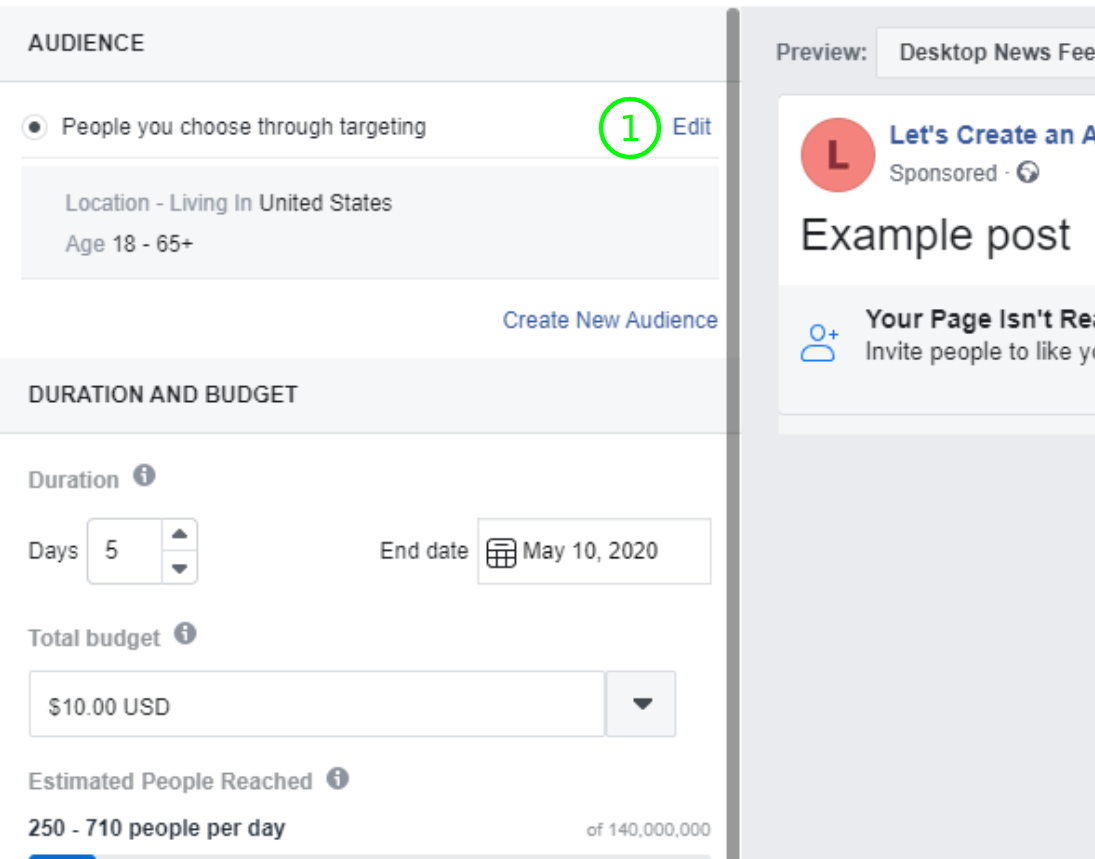This screenshot has height=859, width=1095.
Task: Click the $10.00 USD budget field
Action: point(316,704)
